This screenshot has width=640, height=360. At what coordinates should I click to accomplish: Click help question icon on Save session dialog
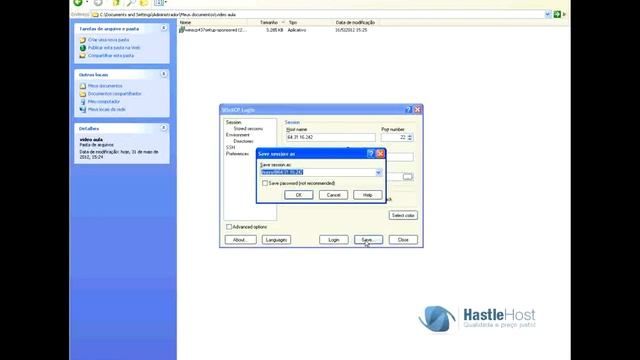371,154
